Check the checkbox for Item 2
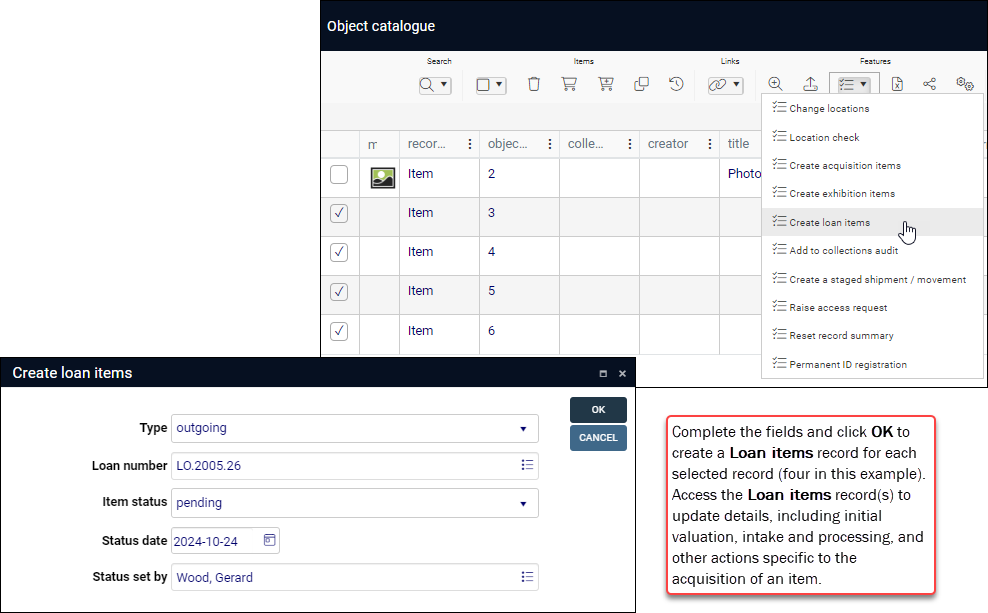The height and width of the screenshot is (613, 988). click(x=338, y=173)
